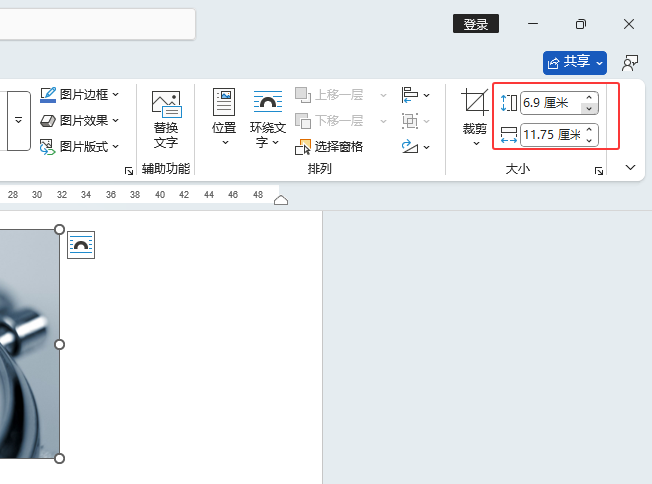Open the 大小 size dialog launcher
The image size is (652, 484).
pos(599,171)
